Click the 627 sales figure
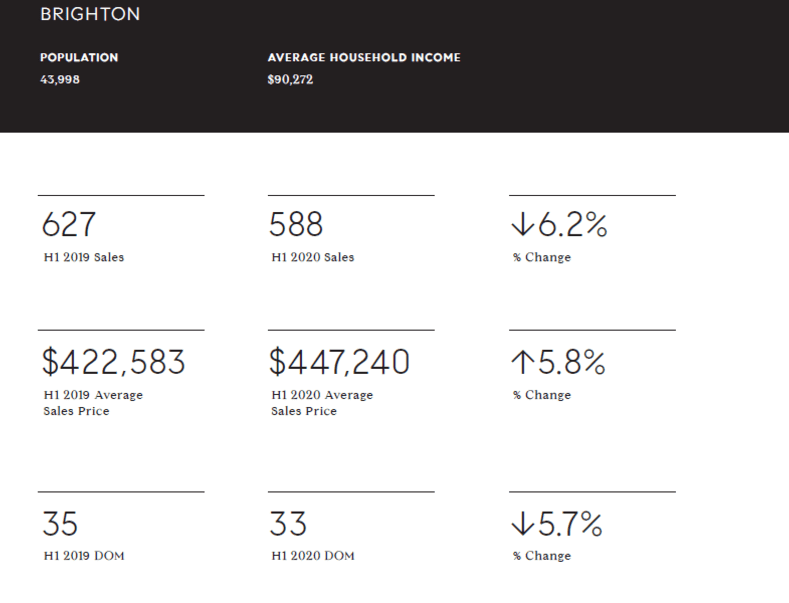The height and width of the screenshot is (603, 789). pyautogui.click(x=69, y=224)
